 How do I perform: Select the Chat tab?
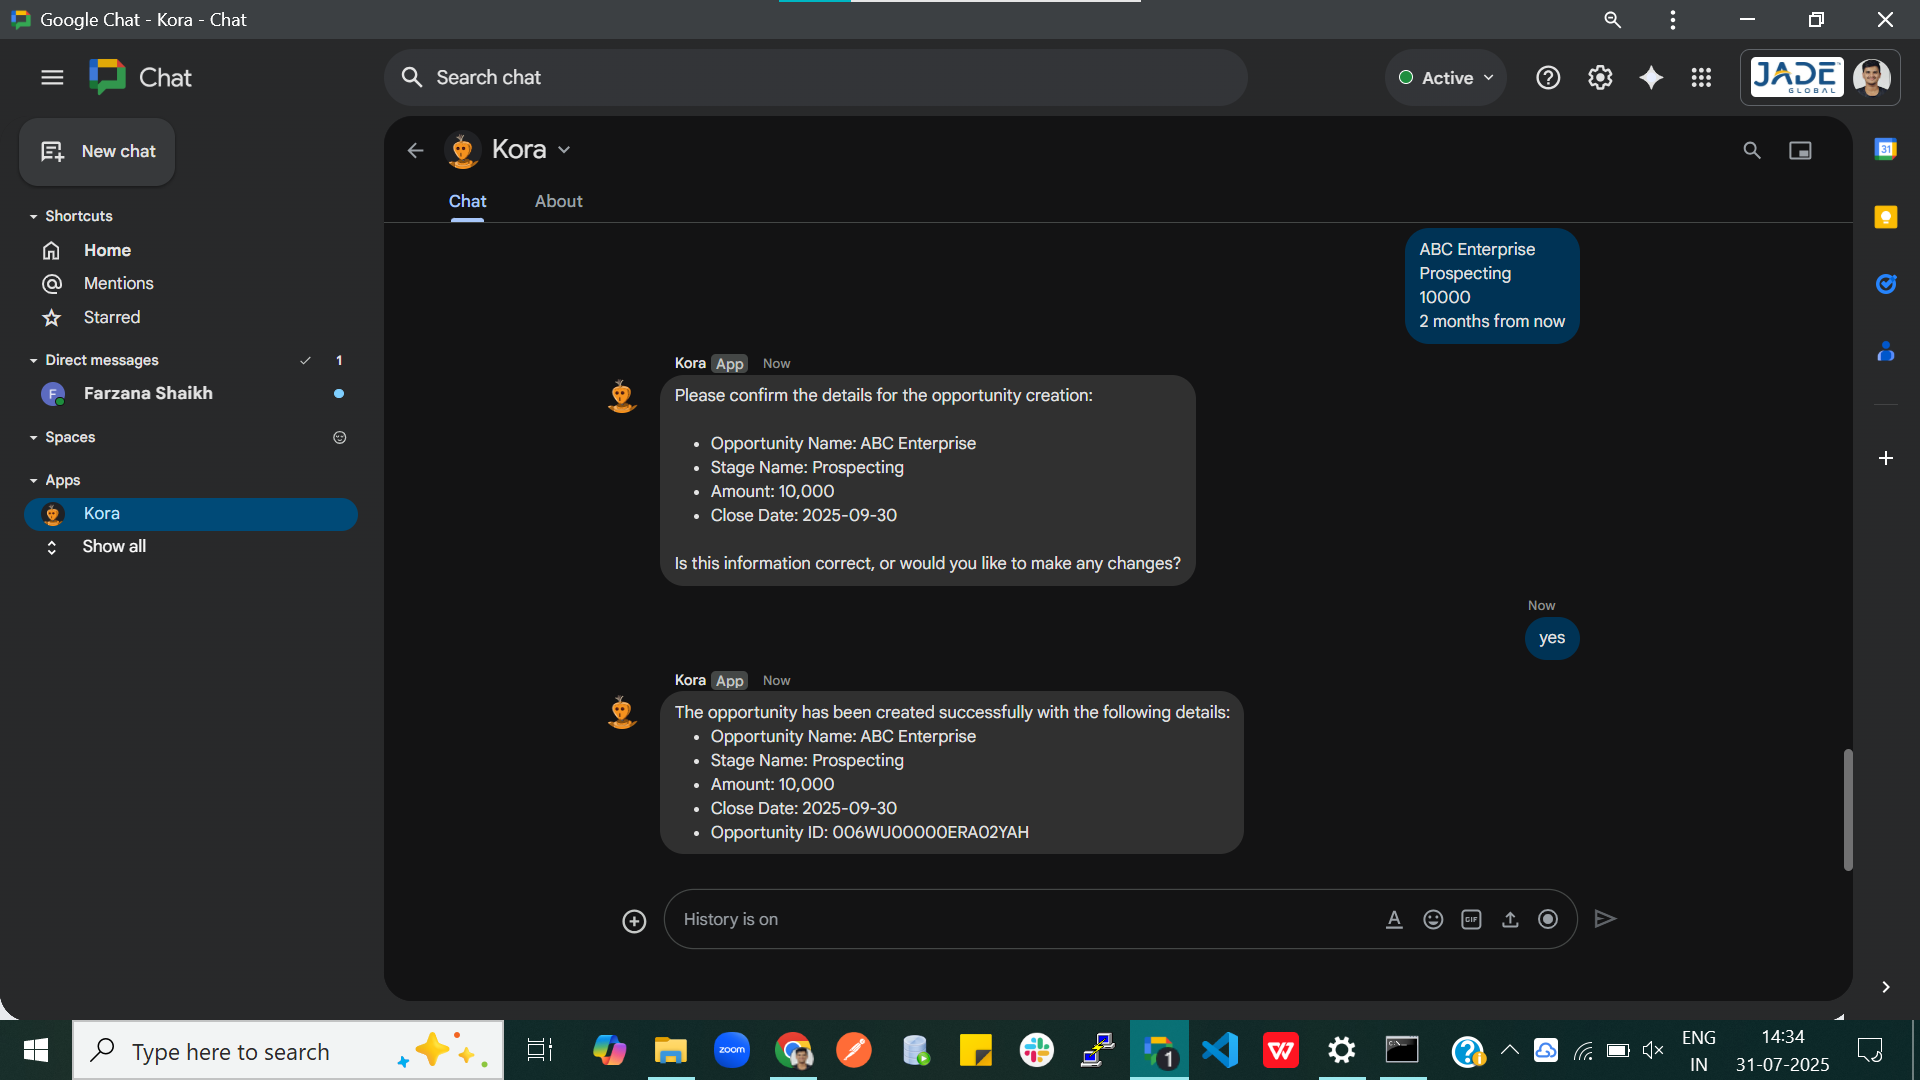467,201
